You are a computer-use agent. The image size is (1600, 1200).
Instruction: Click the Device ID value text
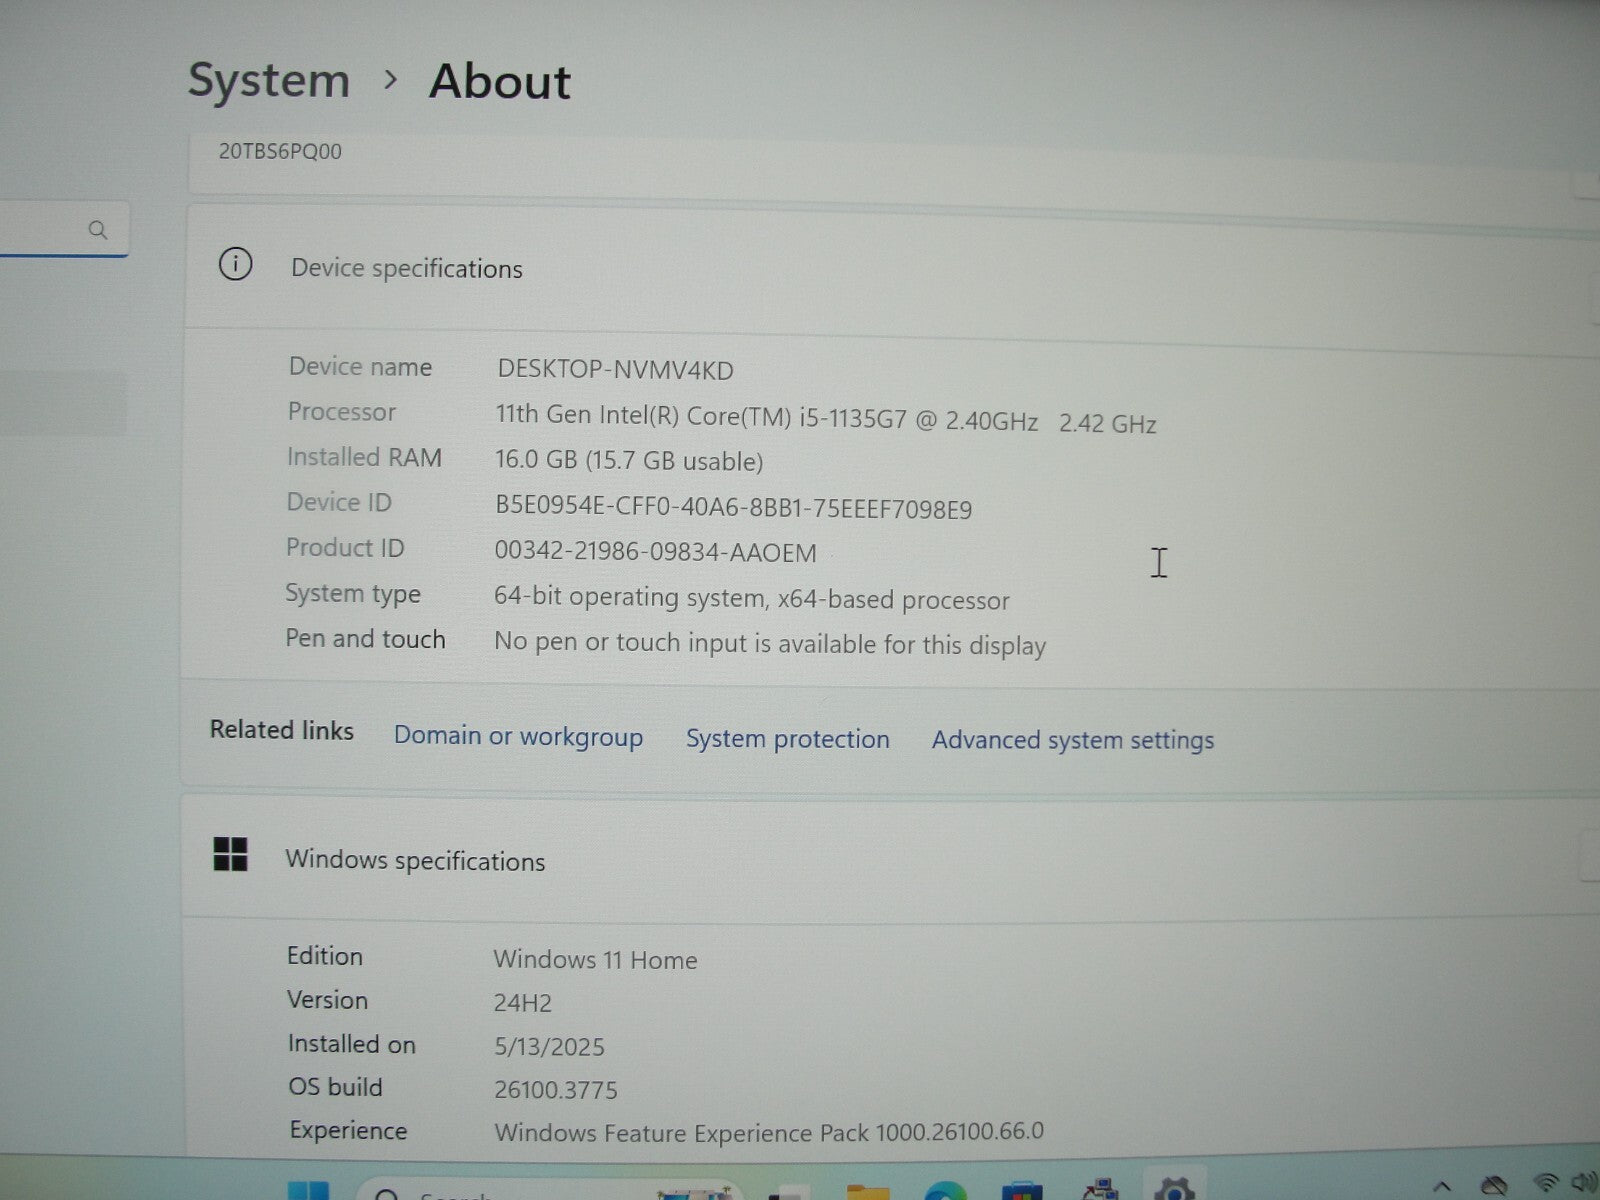click(733, 508)
